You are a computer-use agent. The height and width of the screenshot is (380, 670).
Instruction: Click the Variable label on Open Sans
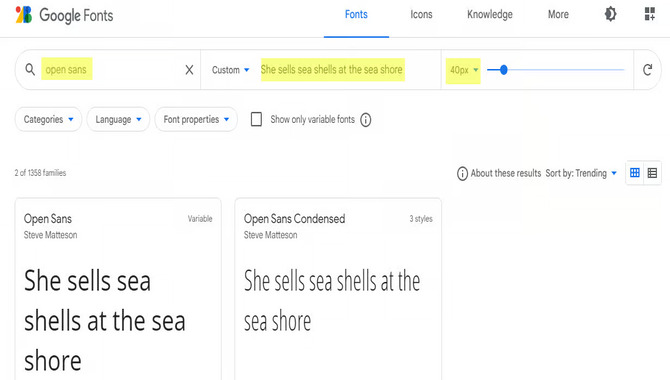200,219
